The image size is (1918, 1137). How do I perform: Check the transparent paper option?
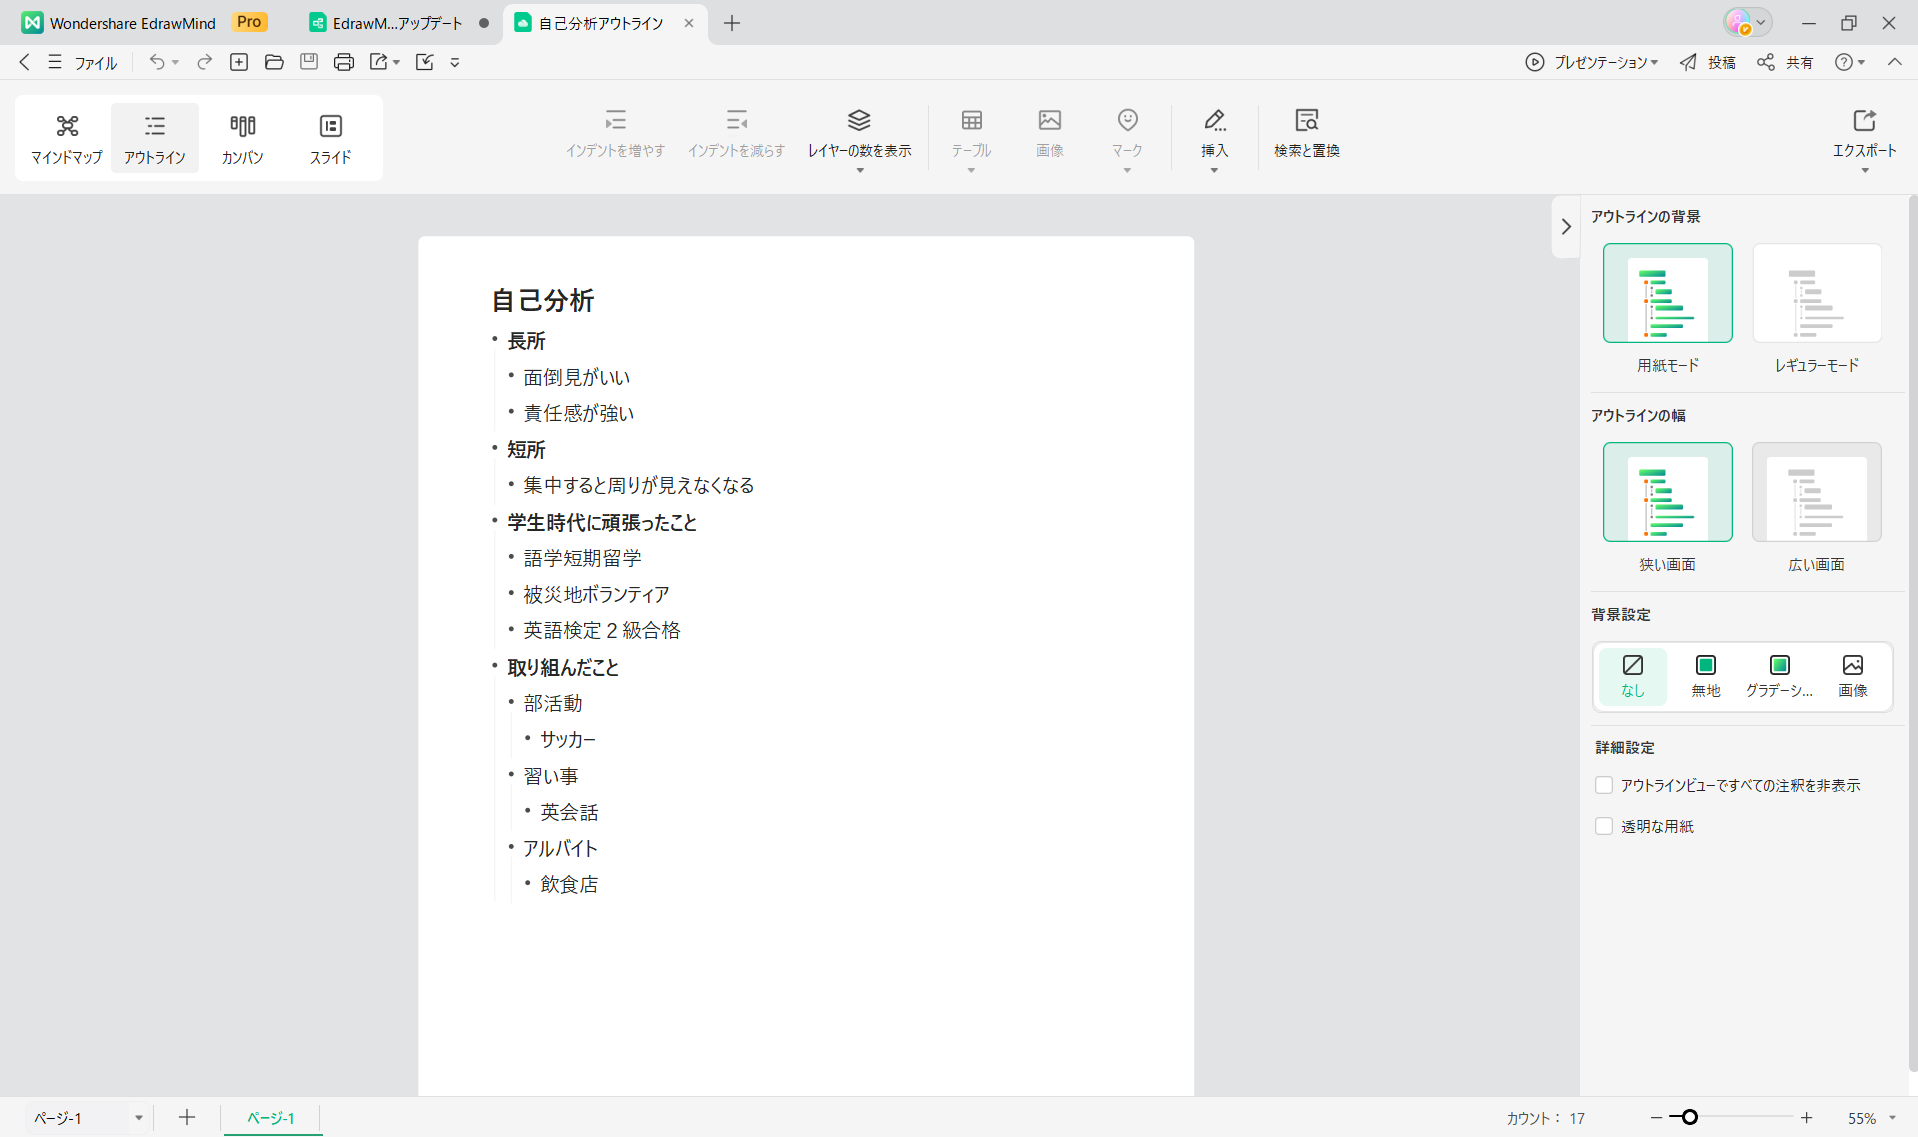pyautogui.click(x=1604, y=827)
